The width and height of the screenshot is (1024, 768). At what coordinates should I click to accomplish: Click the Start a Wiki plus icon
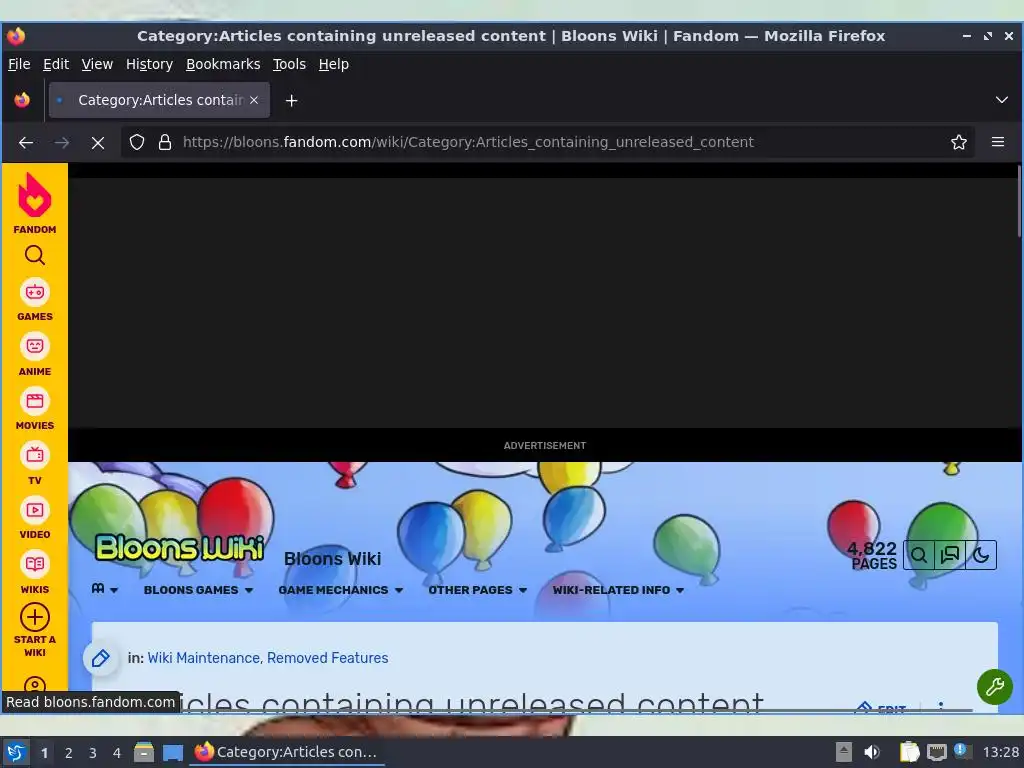35,617
